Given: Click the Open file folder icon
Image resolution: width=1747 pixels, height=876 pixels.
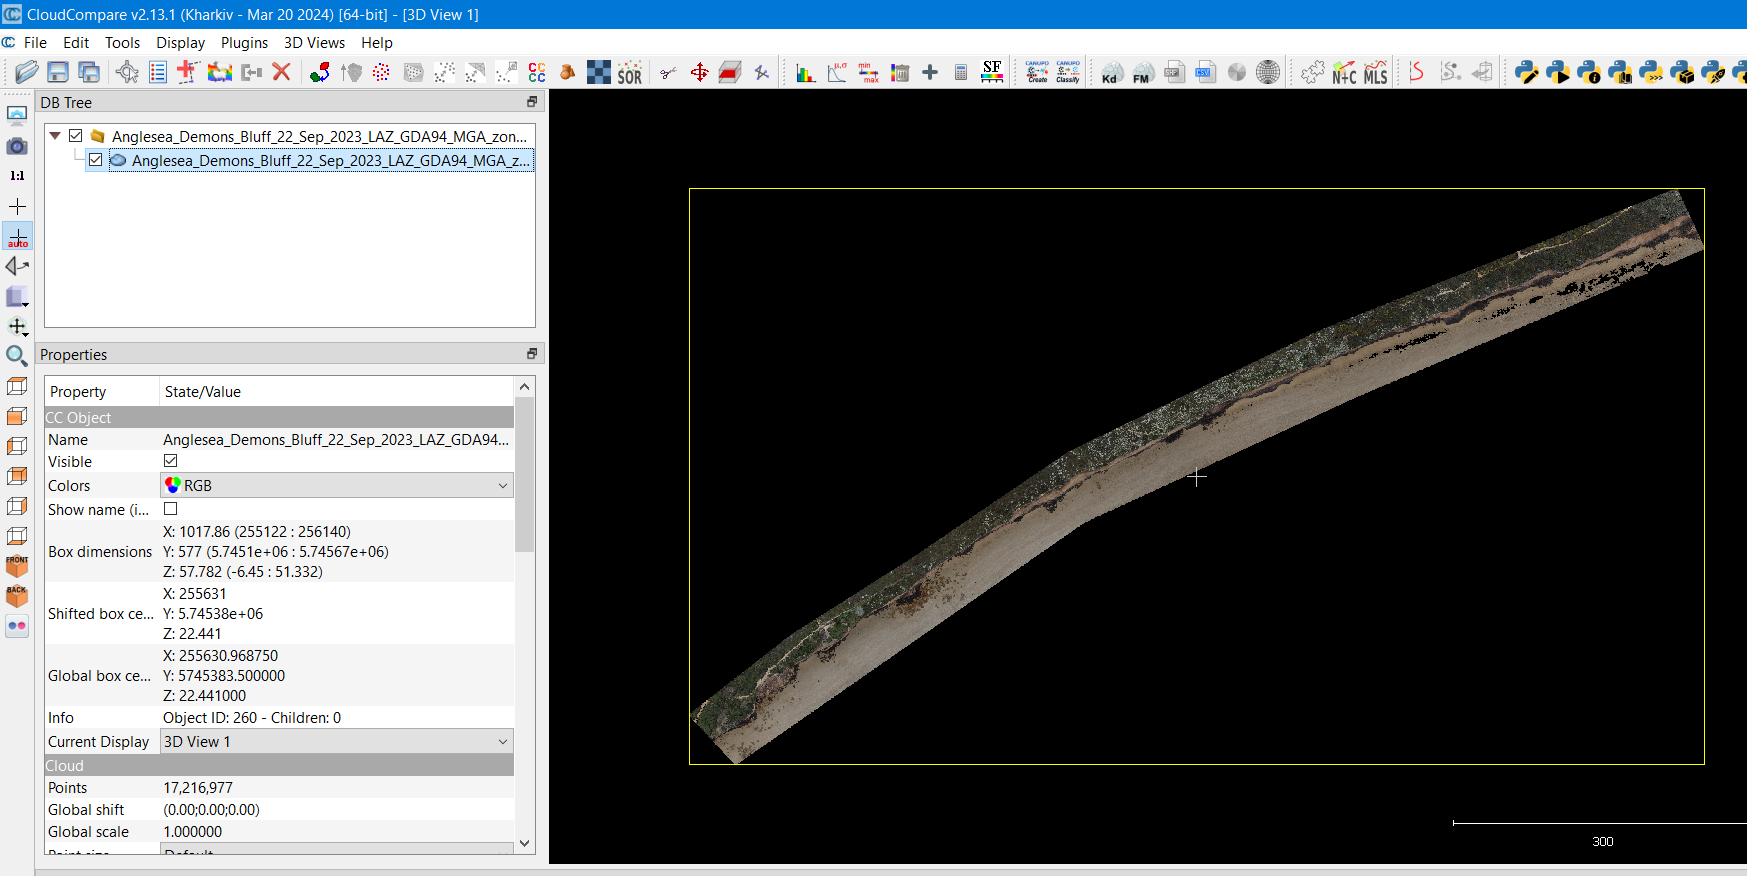Looking at the screenshot, I should pyautogui.click(x=27, y=72).
